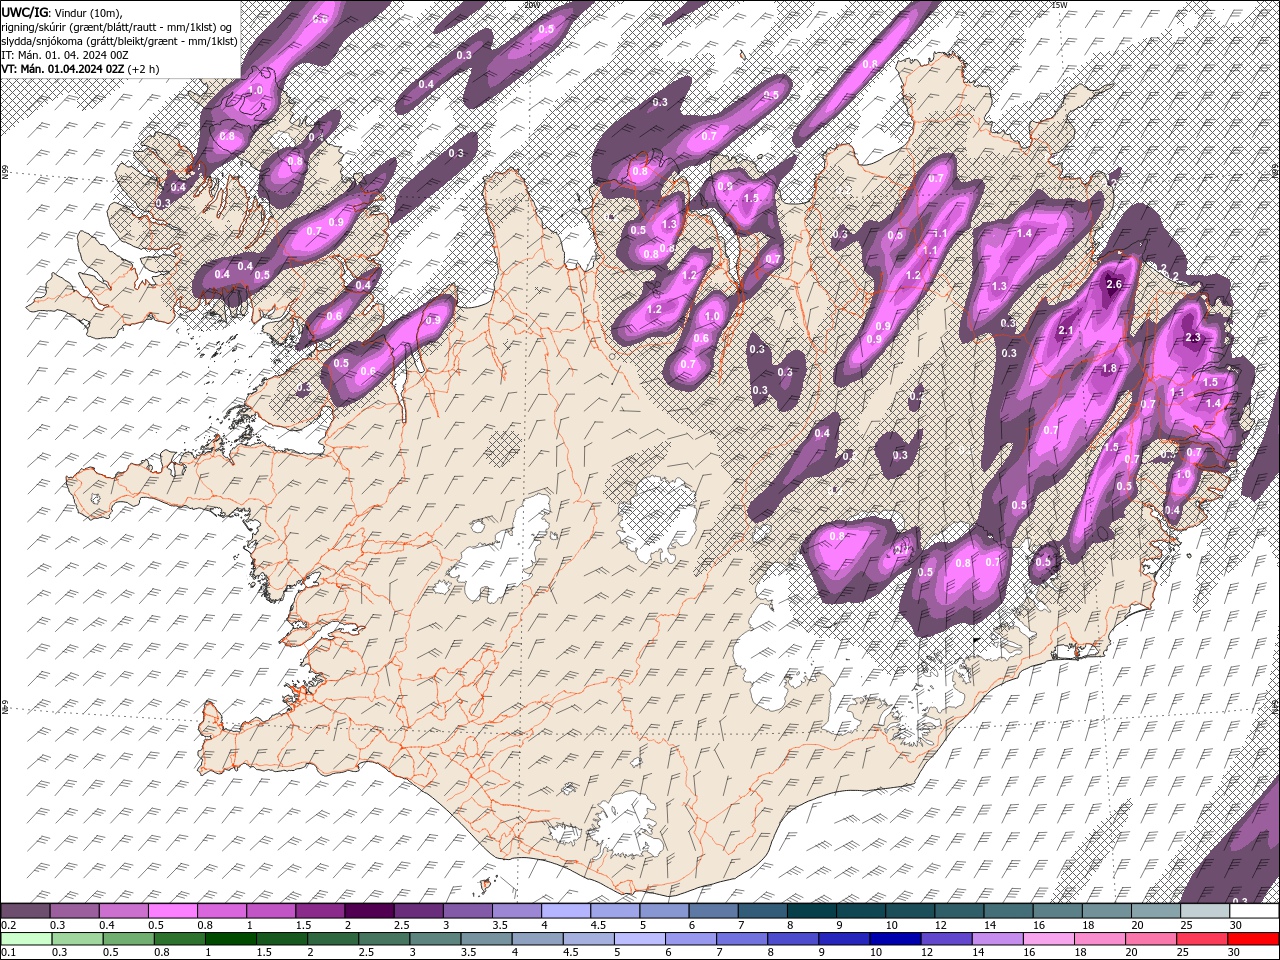The image size is (1280, 960).
Task: Click the '15W' longitude label at the top edge
Action: [1059, 5]
